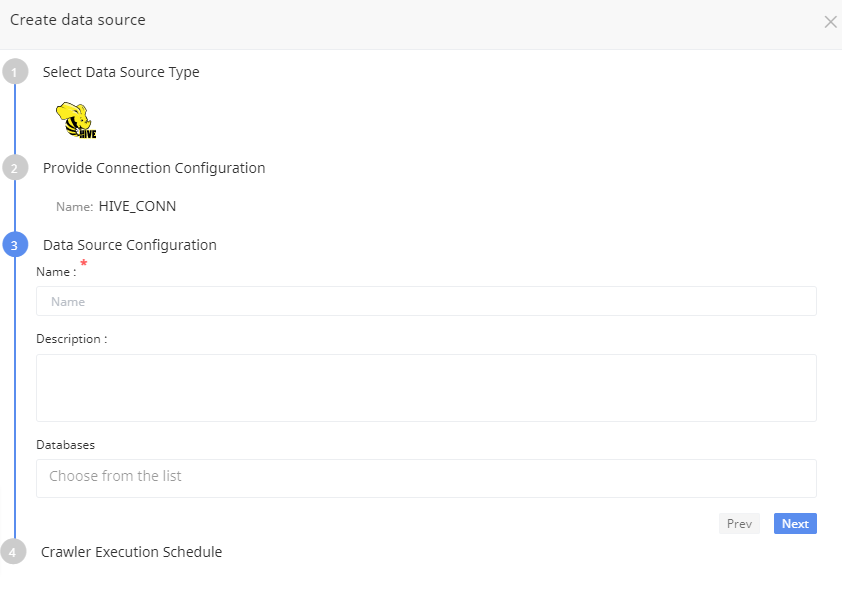Expand Crawler Execution Schedule step
Viewport: 842px width, 594px height.
tap(131, 552)
